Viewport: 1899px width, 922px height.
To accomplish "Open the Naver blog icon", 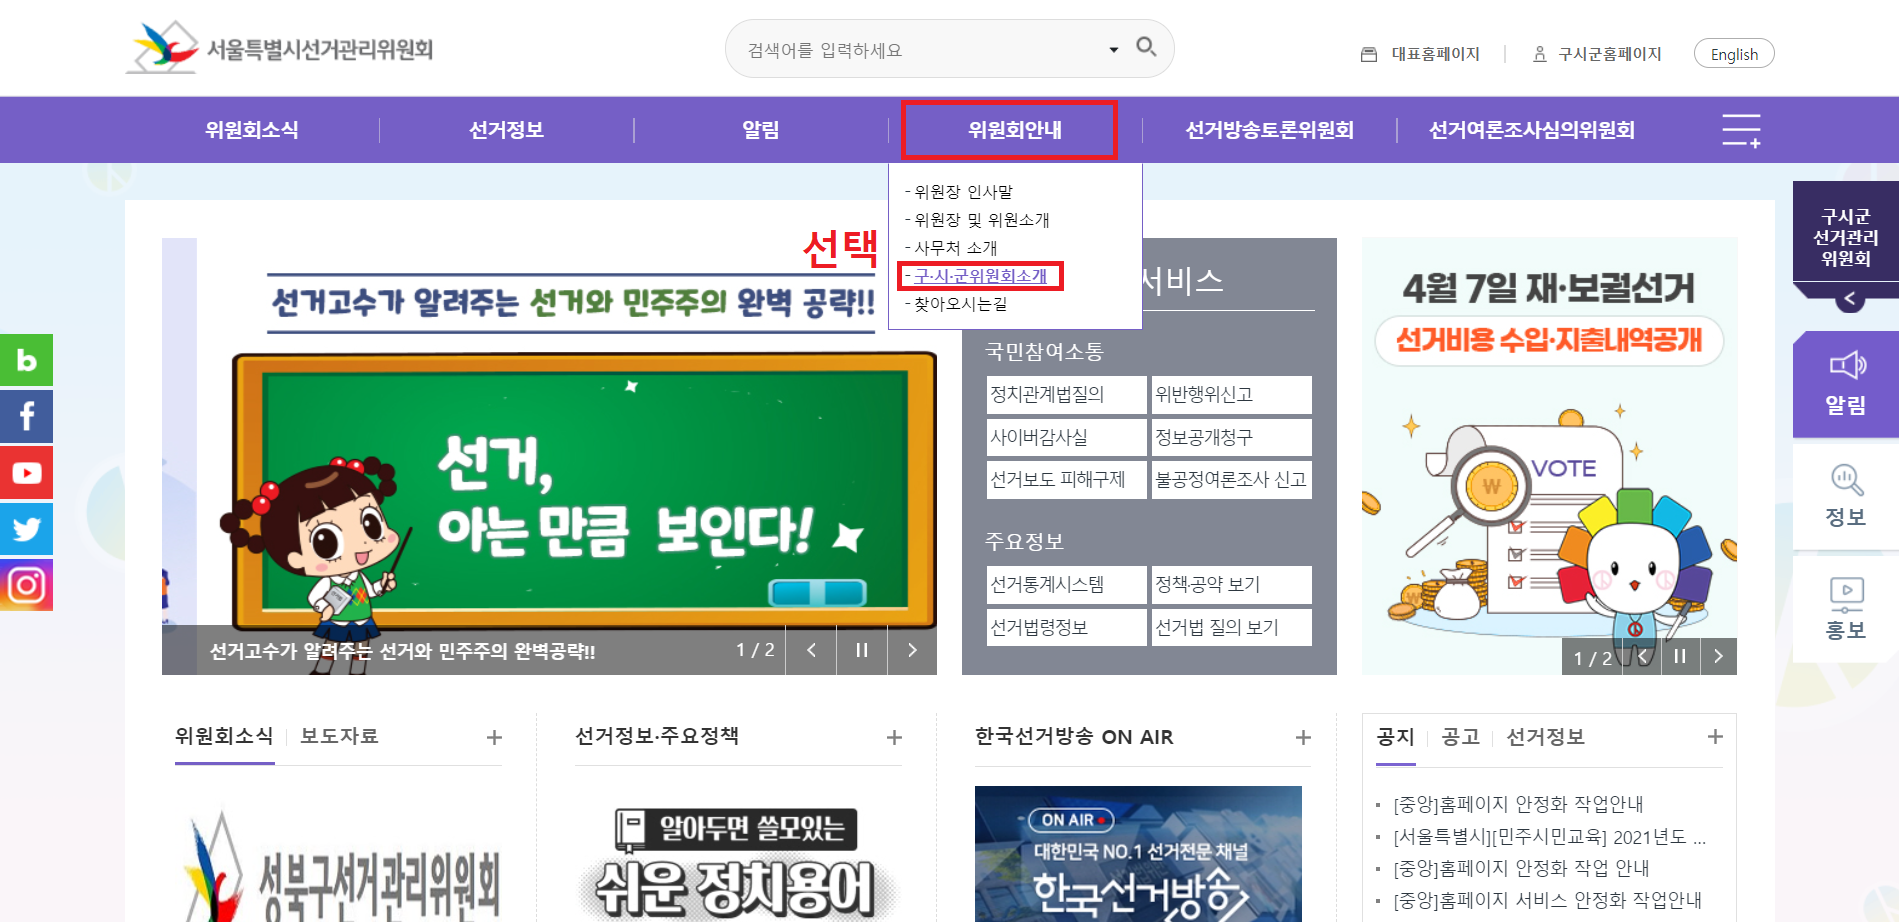I will 26,360.
